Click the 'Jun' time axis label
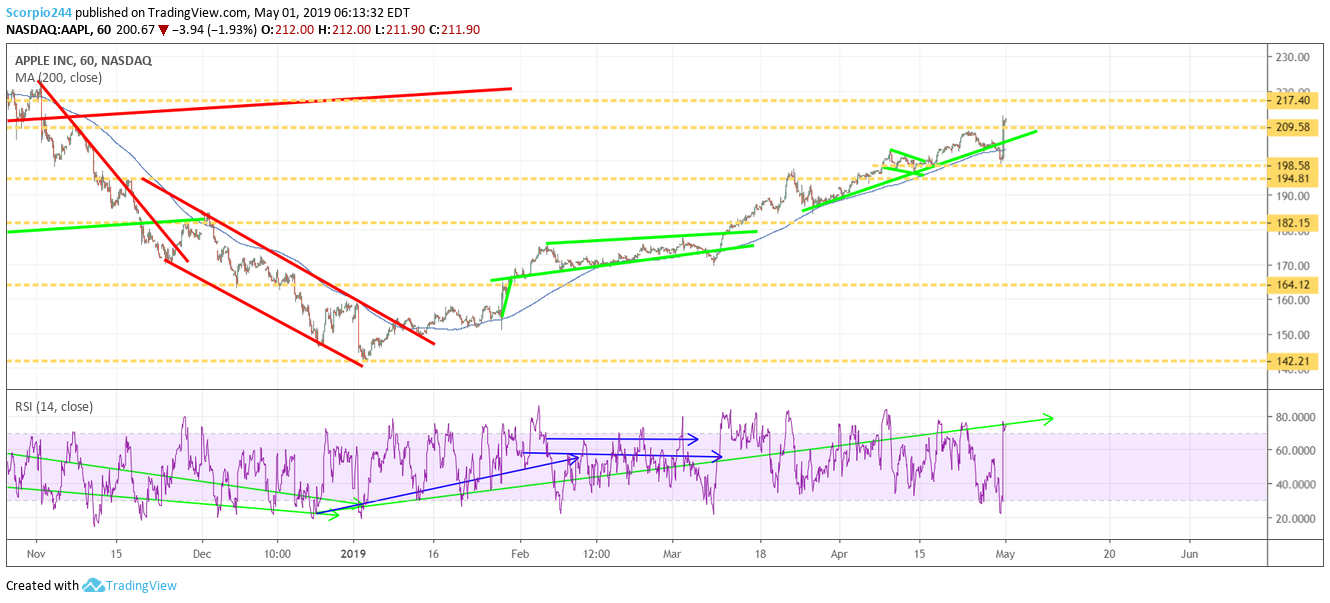The width and height of the screenshot is (1330, 603). (x=1190, y=552)
